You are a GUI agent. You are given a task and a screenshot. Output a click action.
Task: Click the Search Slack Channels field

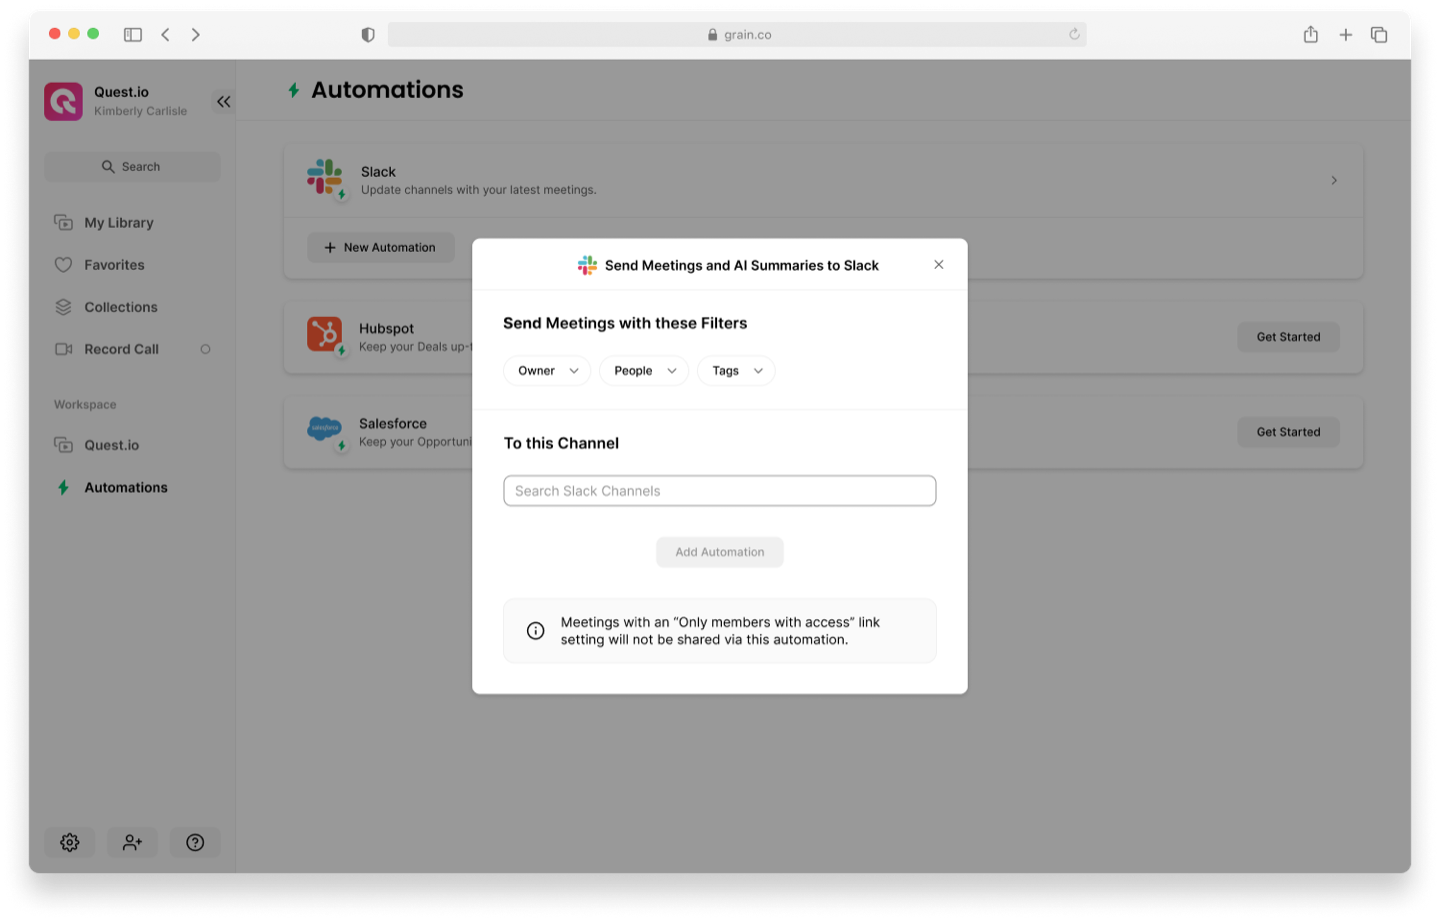coord(720,491)
